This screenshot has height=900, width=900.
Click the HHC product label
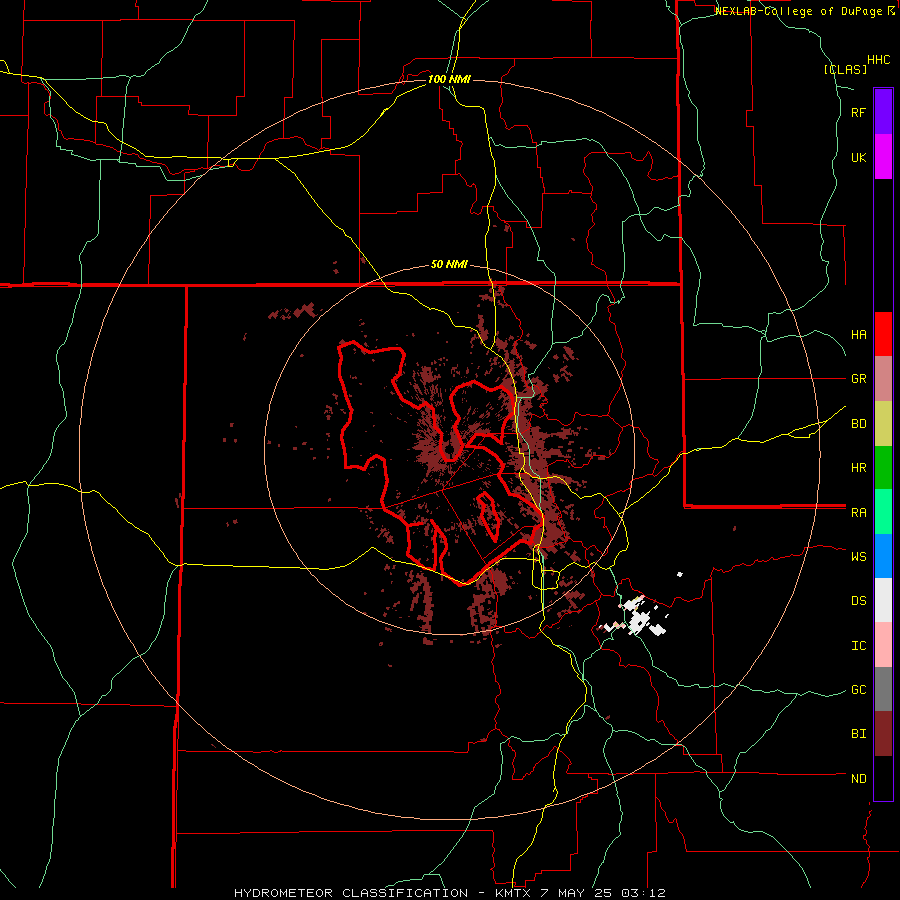click(878, 60)
